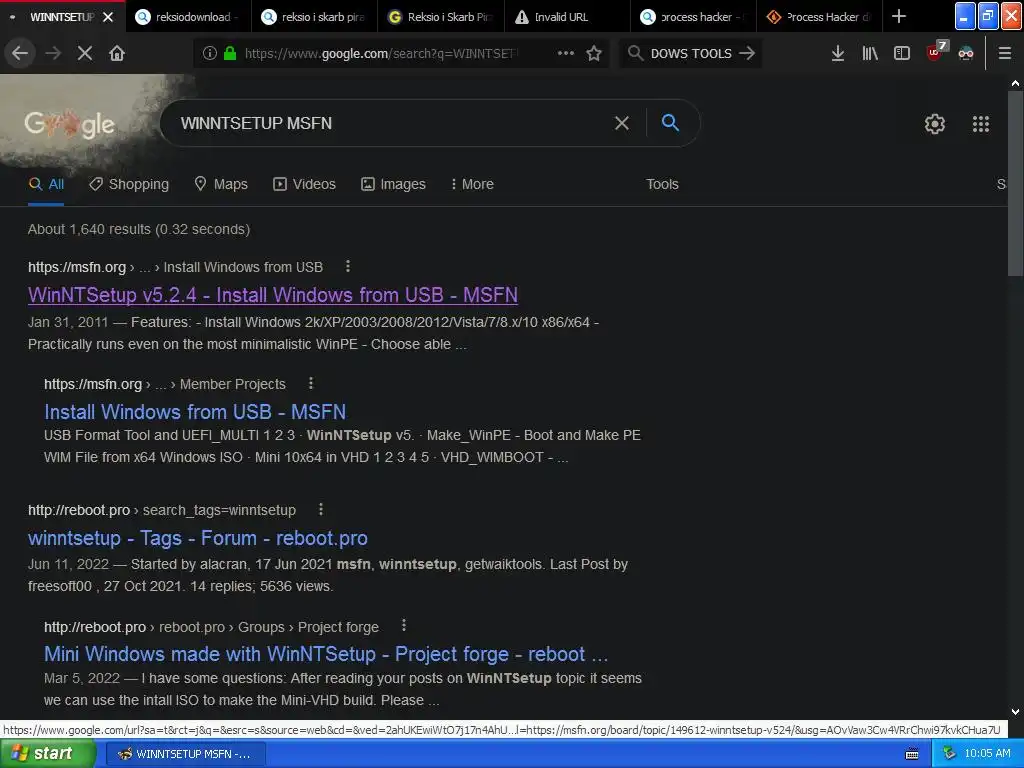Switch to the reksio i skarb pira tab
1024x768 pixels.
[x=314, y=17]
